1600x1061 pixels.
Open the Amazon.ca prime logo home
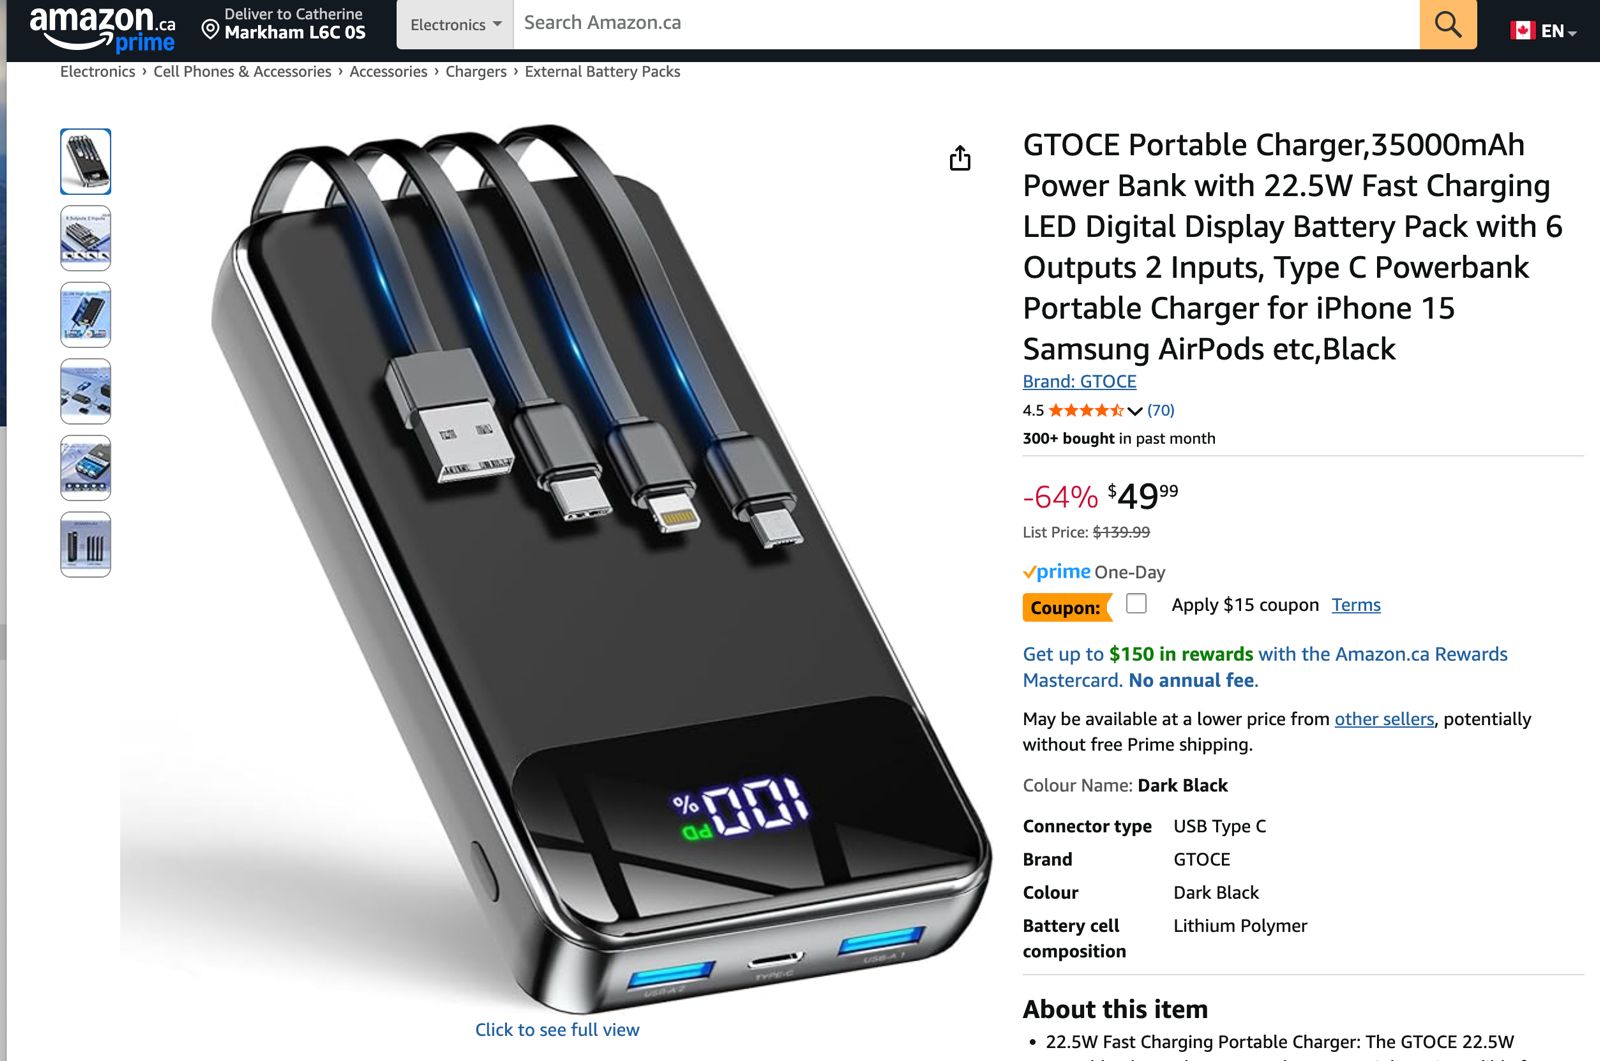(102, 28)
